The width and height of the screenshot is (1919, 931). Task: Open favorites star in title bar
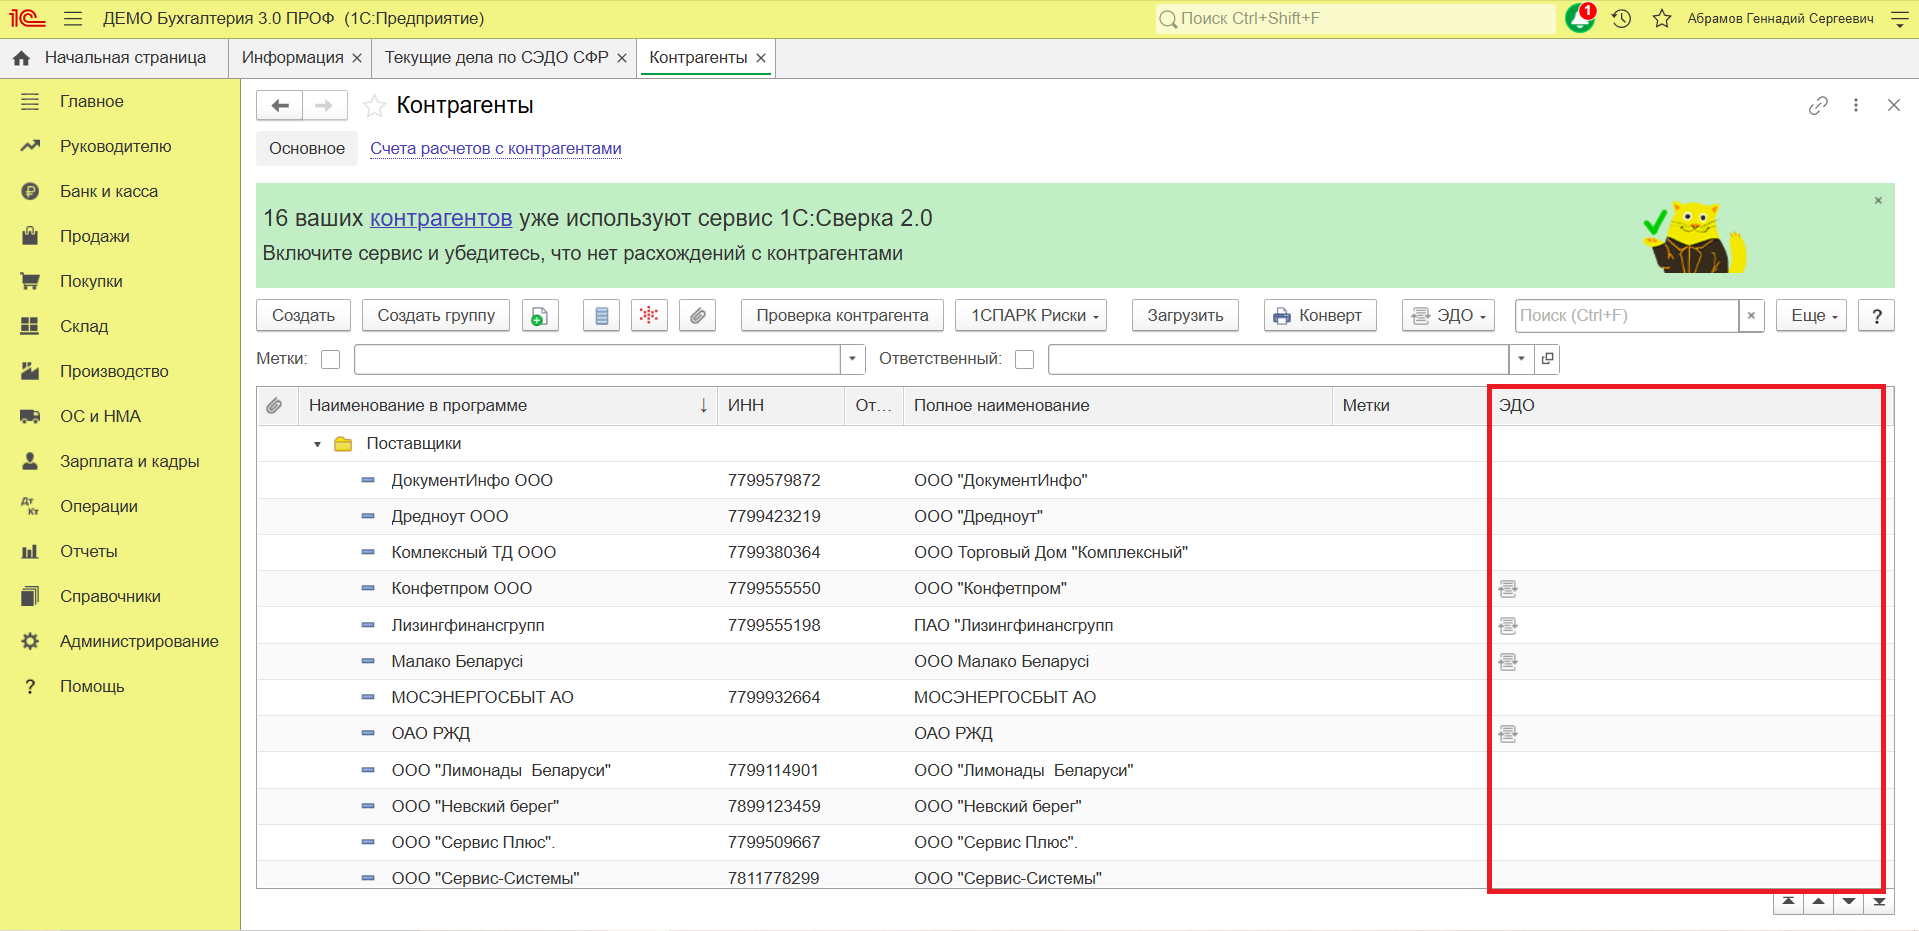pos(1662,19)
